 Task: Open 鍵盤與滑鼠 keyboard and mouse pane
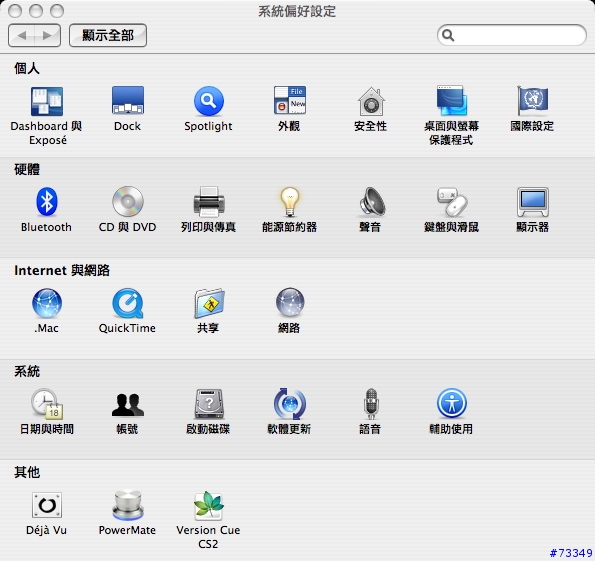452,202
